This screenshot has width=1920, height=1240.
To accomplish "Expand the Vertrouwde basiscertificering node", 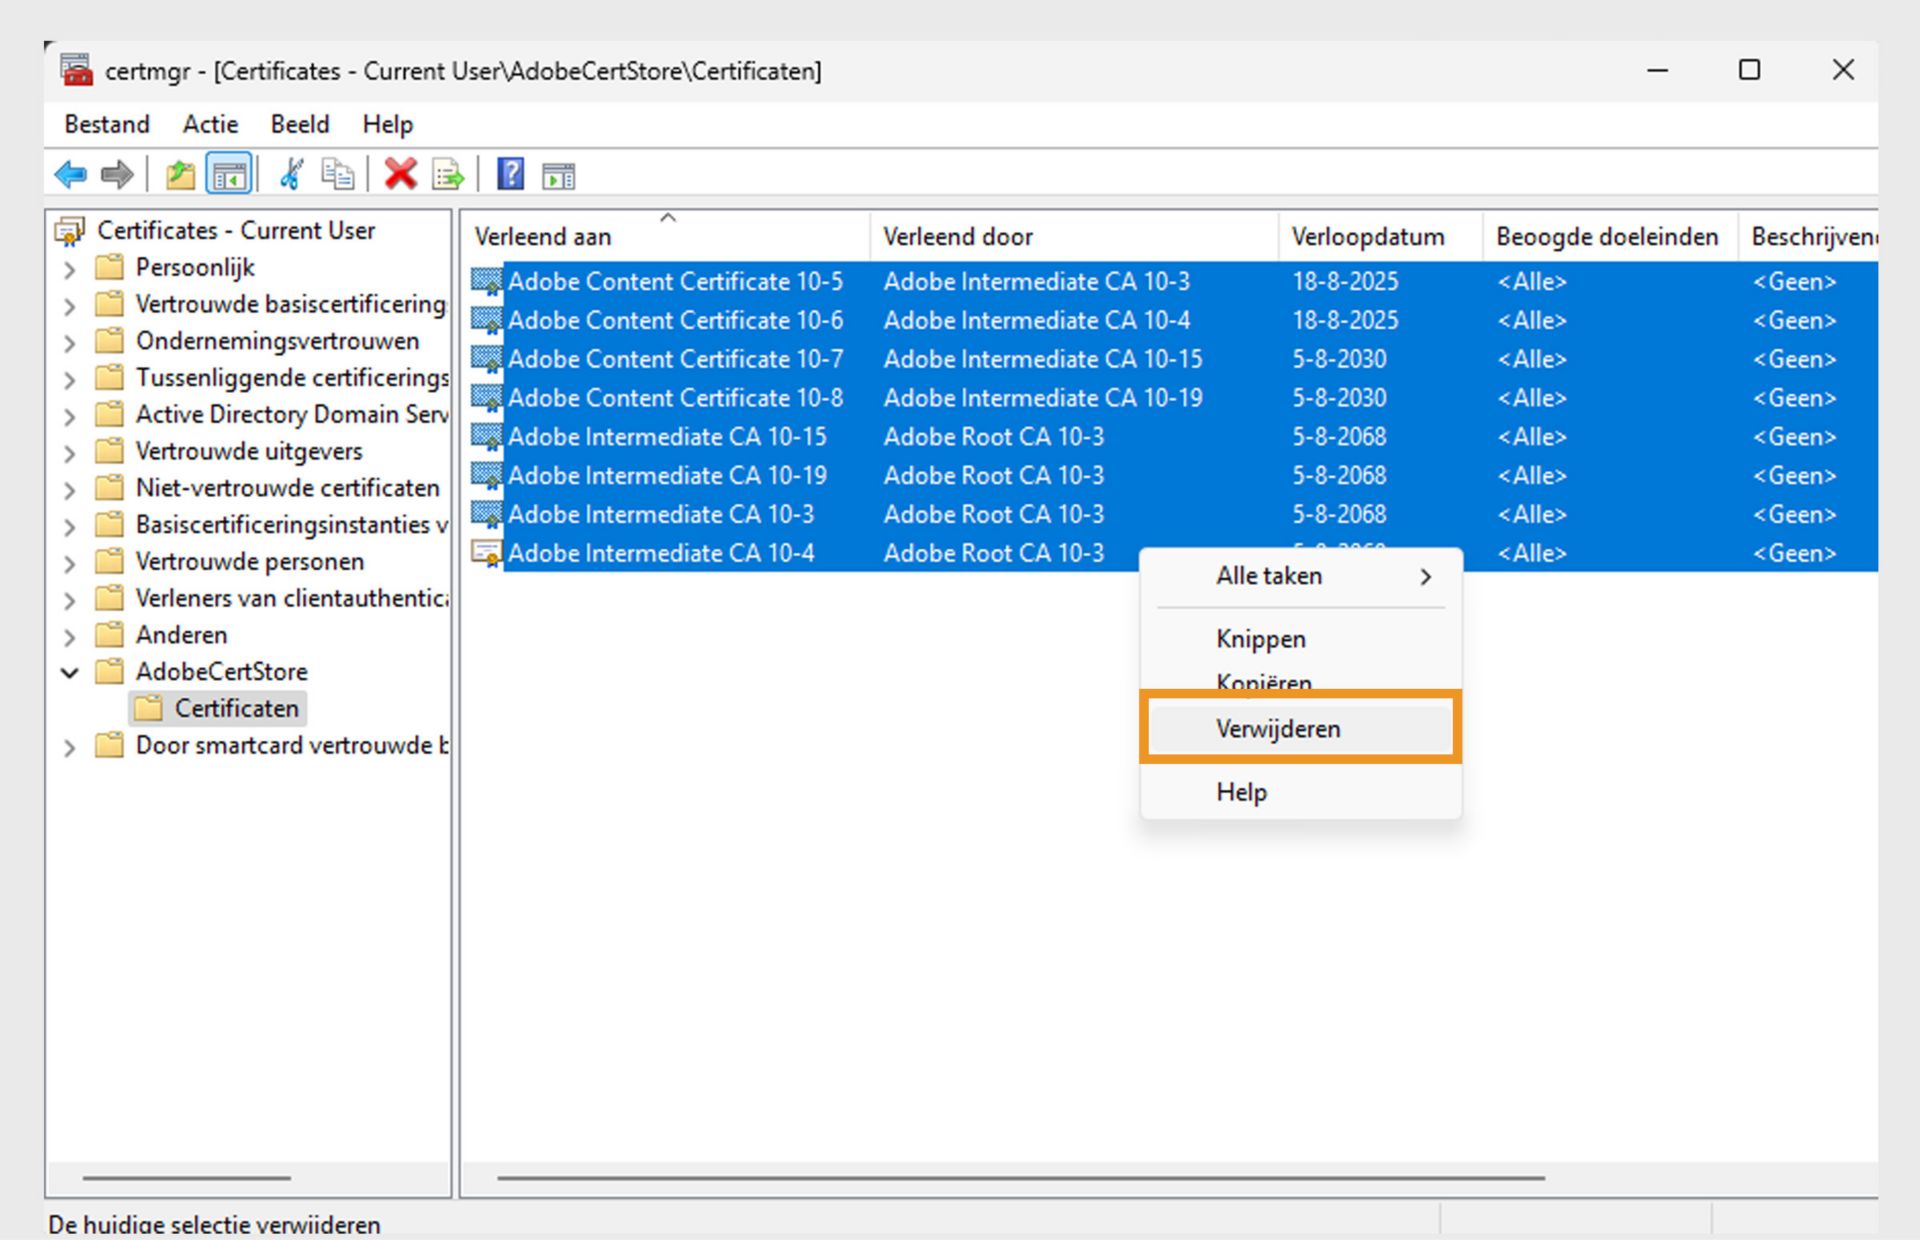I will point(69,306).
